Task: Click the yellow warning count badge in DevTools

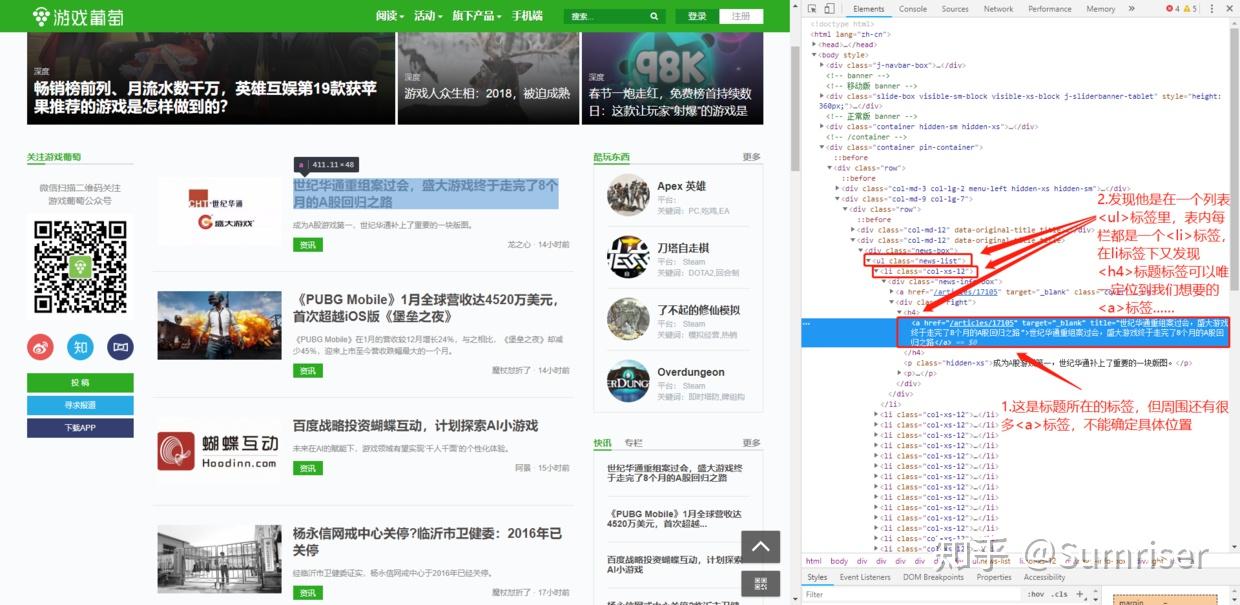Action: tap(1190, 9)
